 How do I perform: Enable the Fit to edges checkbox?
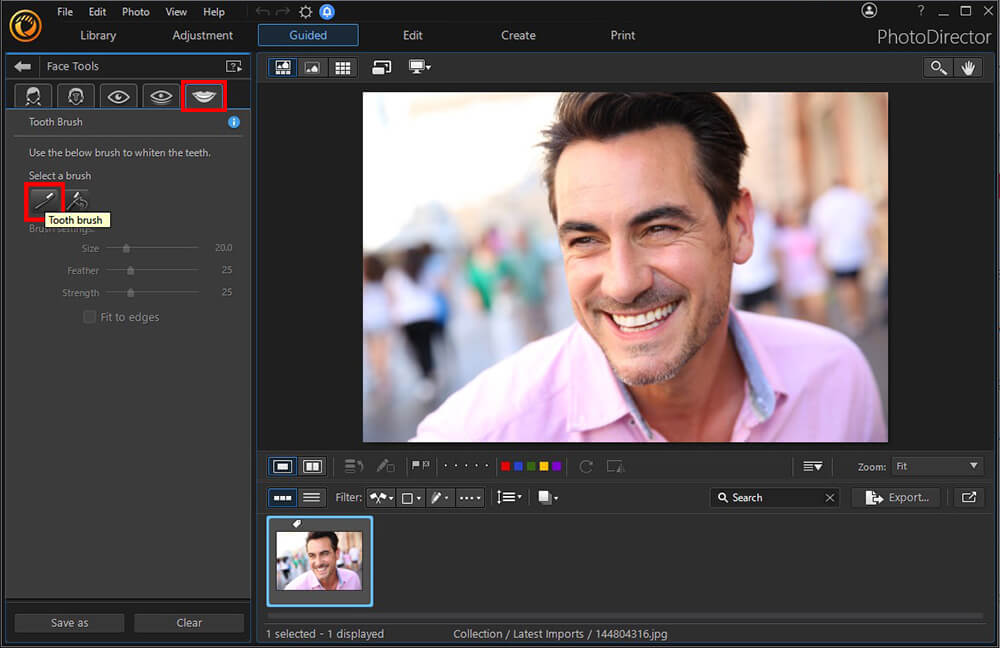pos(89,317)
